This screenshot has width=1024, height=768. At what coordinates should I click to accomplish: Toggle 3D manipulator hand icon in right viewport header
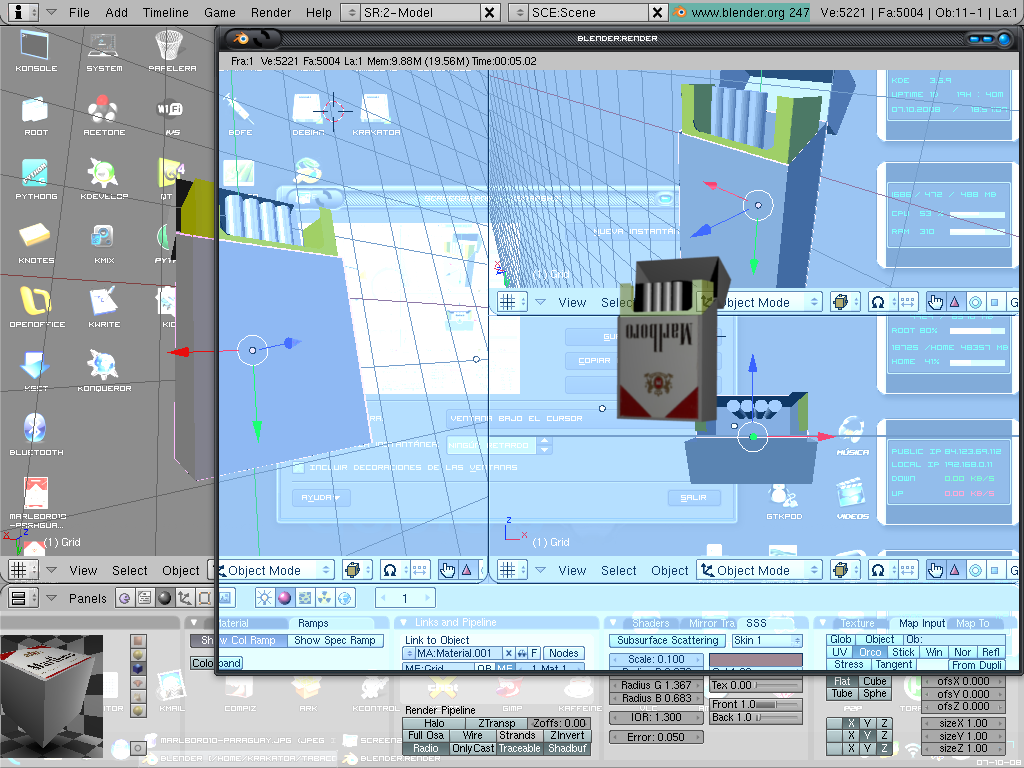tap(935, 570)
